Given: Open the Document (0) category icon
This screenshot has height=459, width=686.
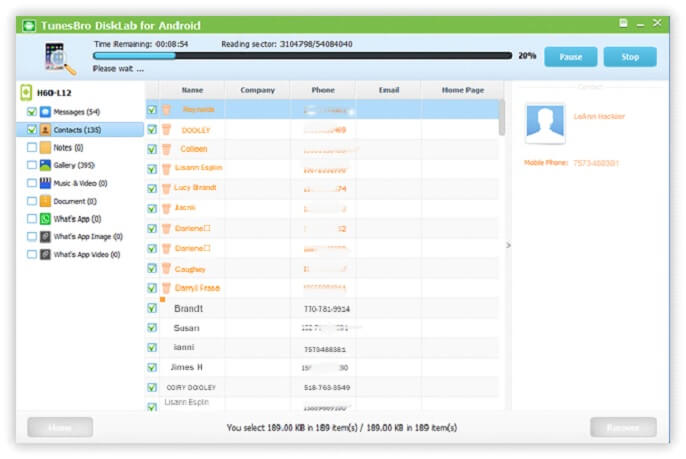Looking at the screenshot, I should pos(46,201).
